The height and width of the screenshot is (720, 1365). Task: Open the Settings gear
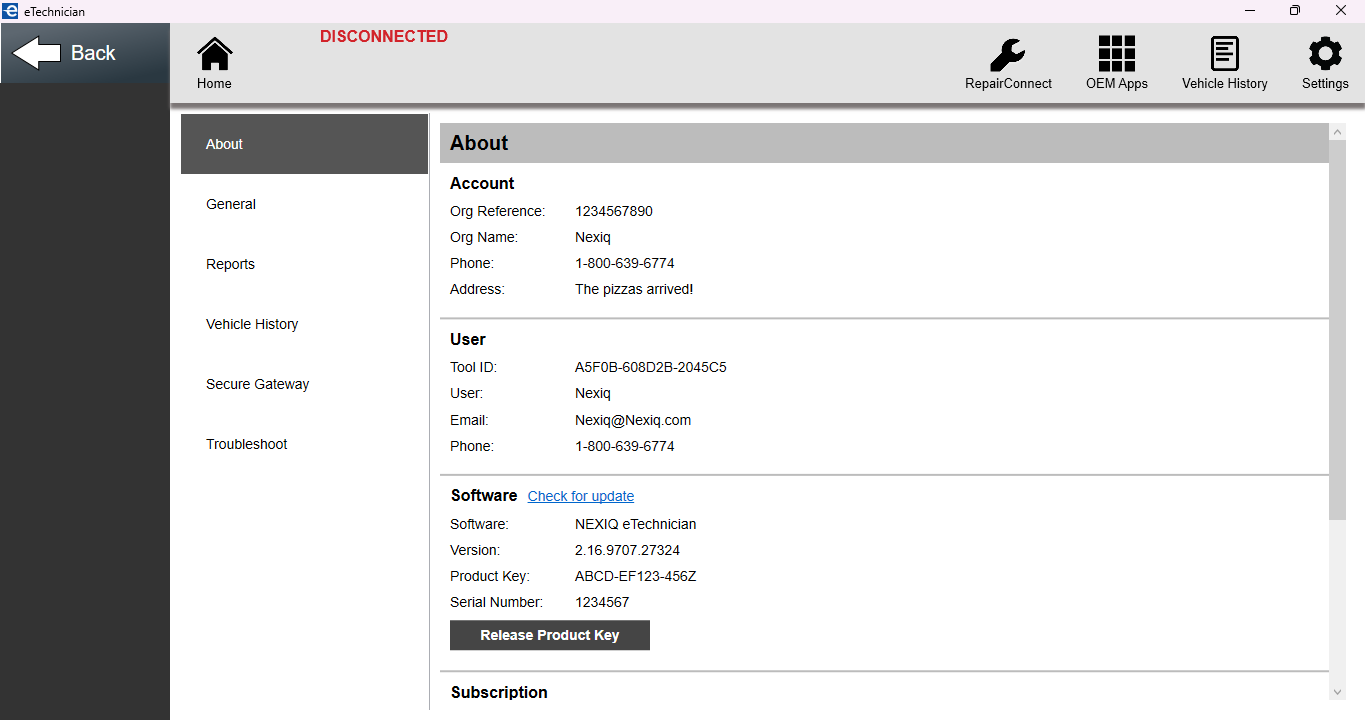(x=1325, y=64)
